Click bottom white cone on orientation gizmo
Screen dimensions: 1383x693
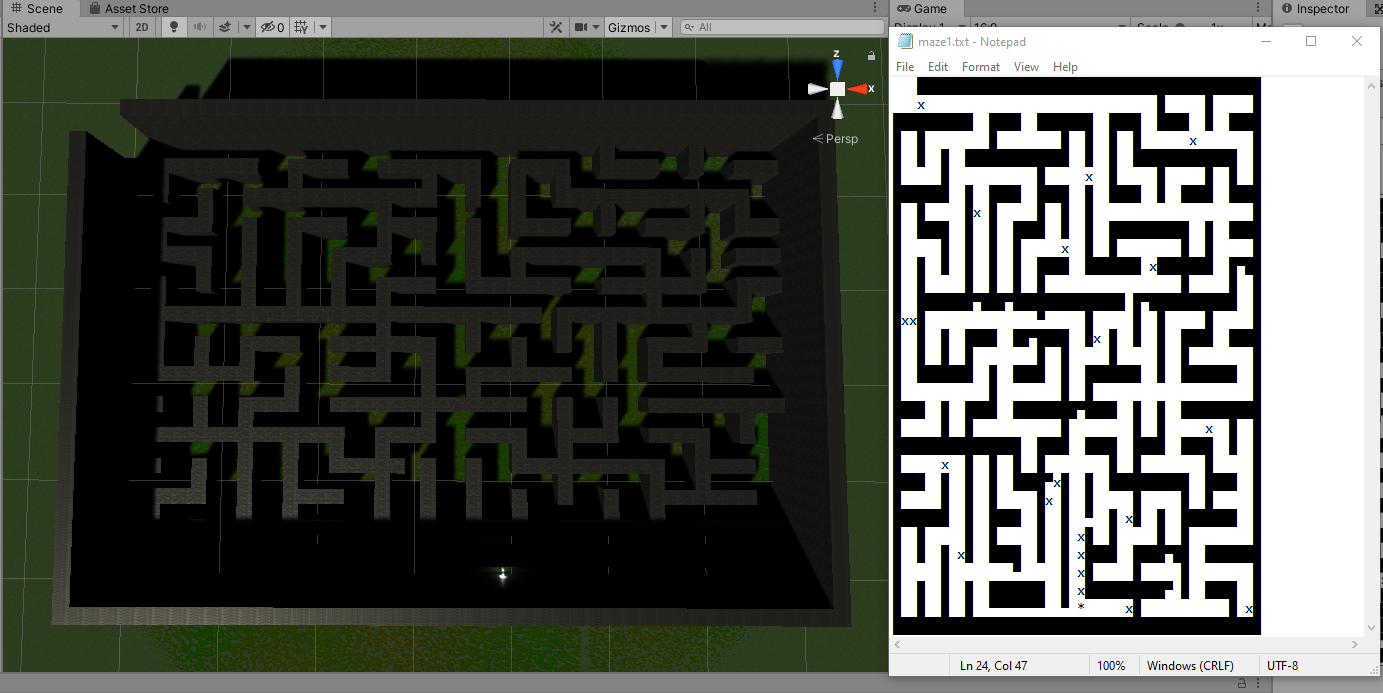(837, 109)
